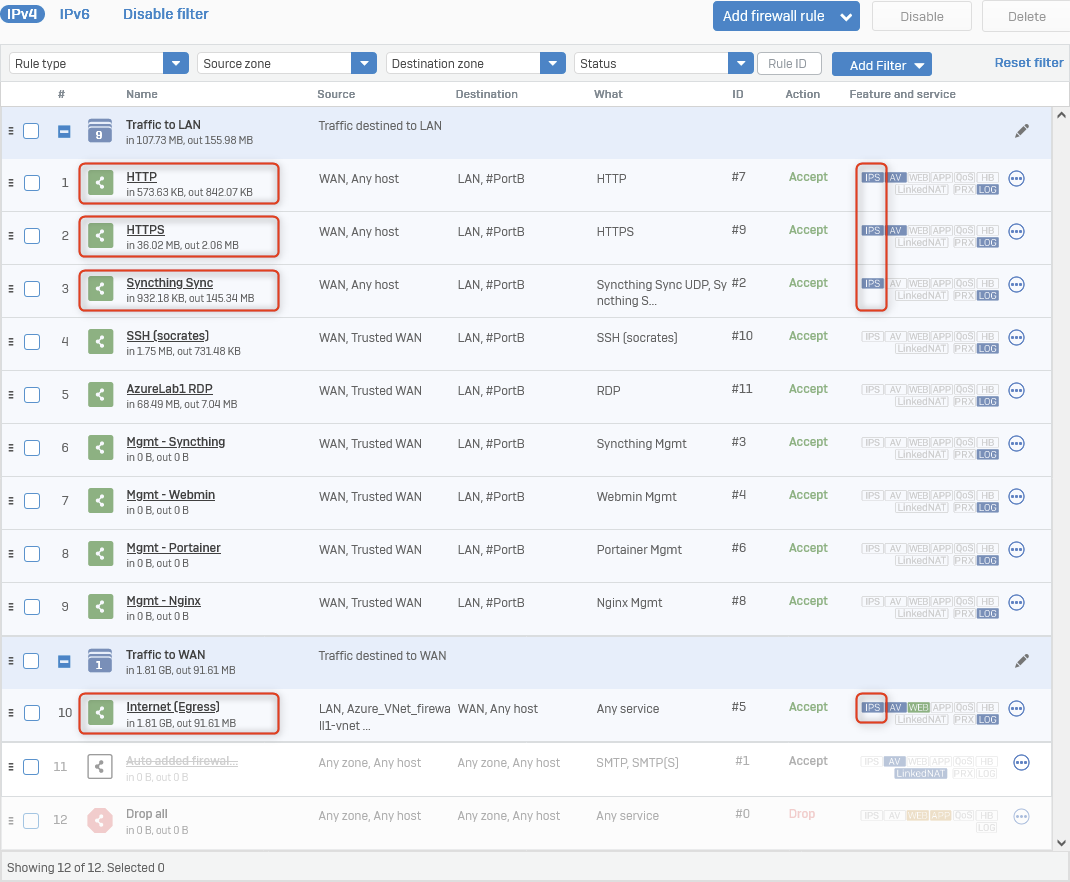Click the IPS badge on the HTTPS rule
This screenshot has height=882, width=1070.
click(x=872, y=231)
